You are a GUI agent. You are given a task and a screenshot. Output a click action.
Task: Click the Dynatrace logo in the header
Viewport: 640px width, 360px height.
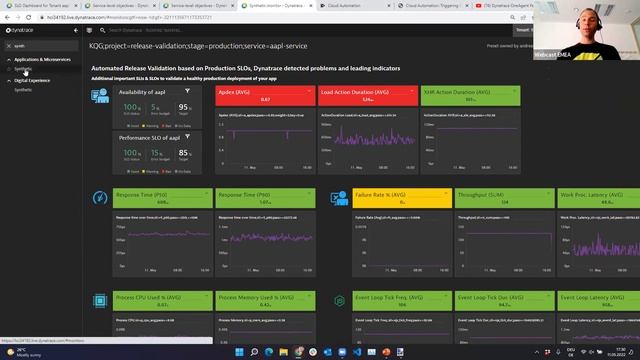tap(19, 30)
